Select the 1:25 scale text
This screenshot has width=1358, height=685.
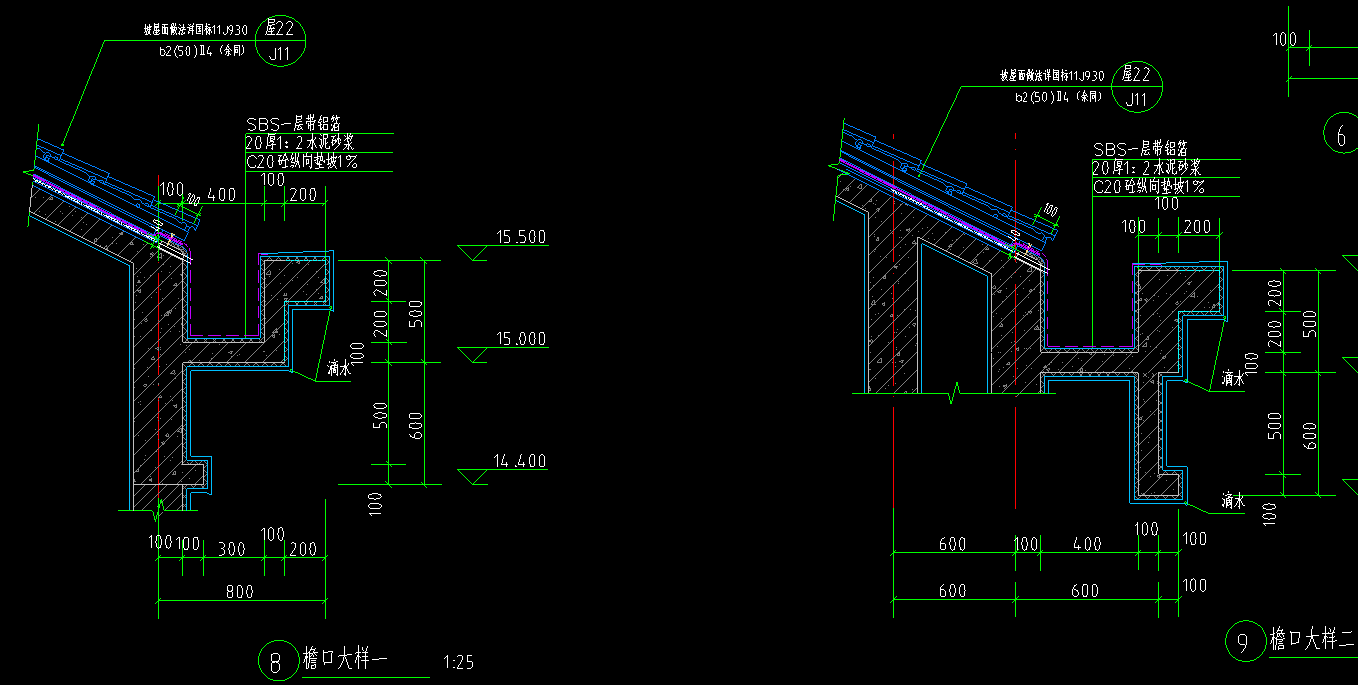[x=457, y=662]
